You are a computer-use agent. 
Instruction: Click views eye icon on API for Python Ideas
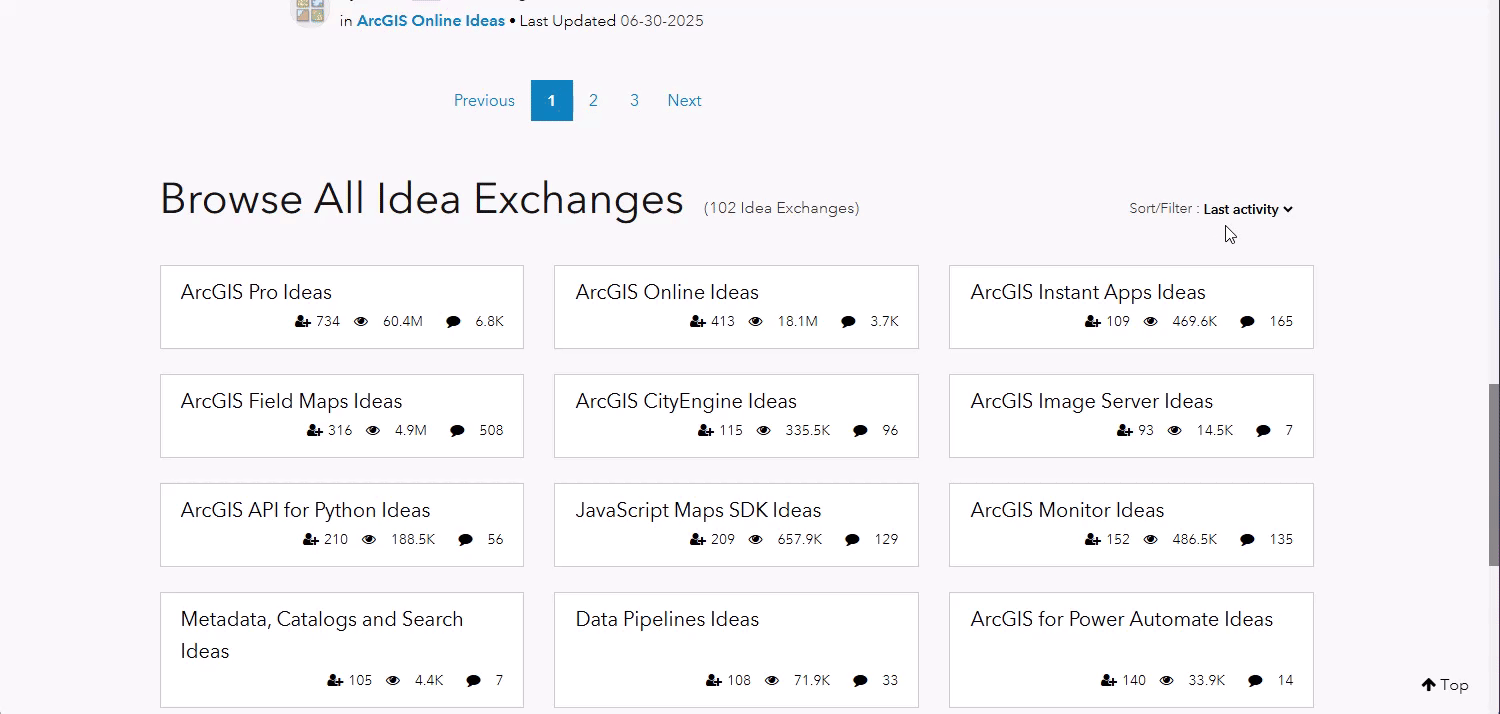369,540
